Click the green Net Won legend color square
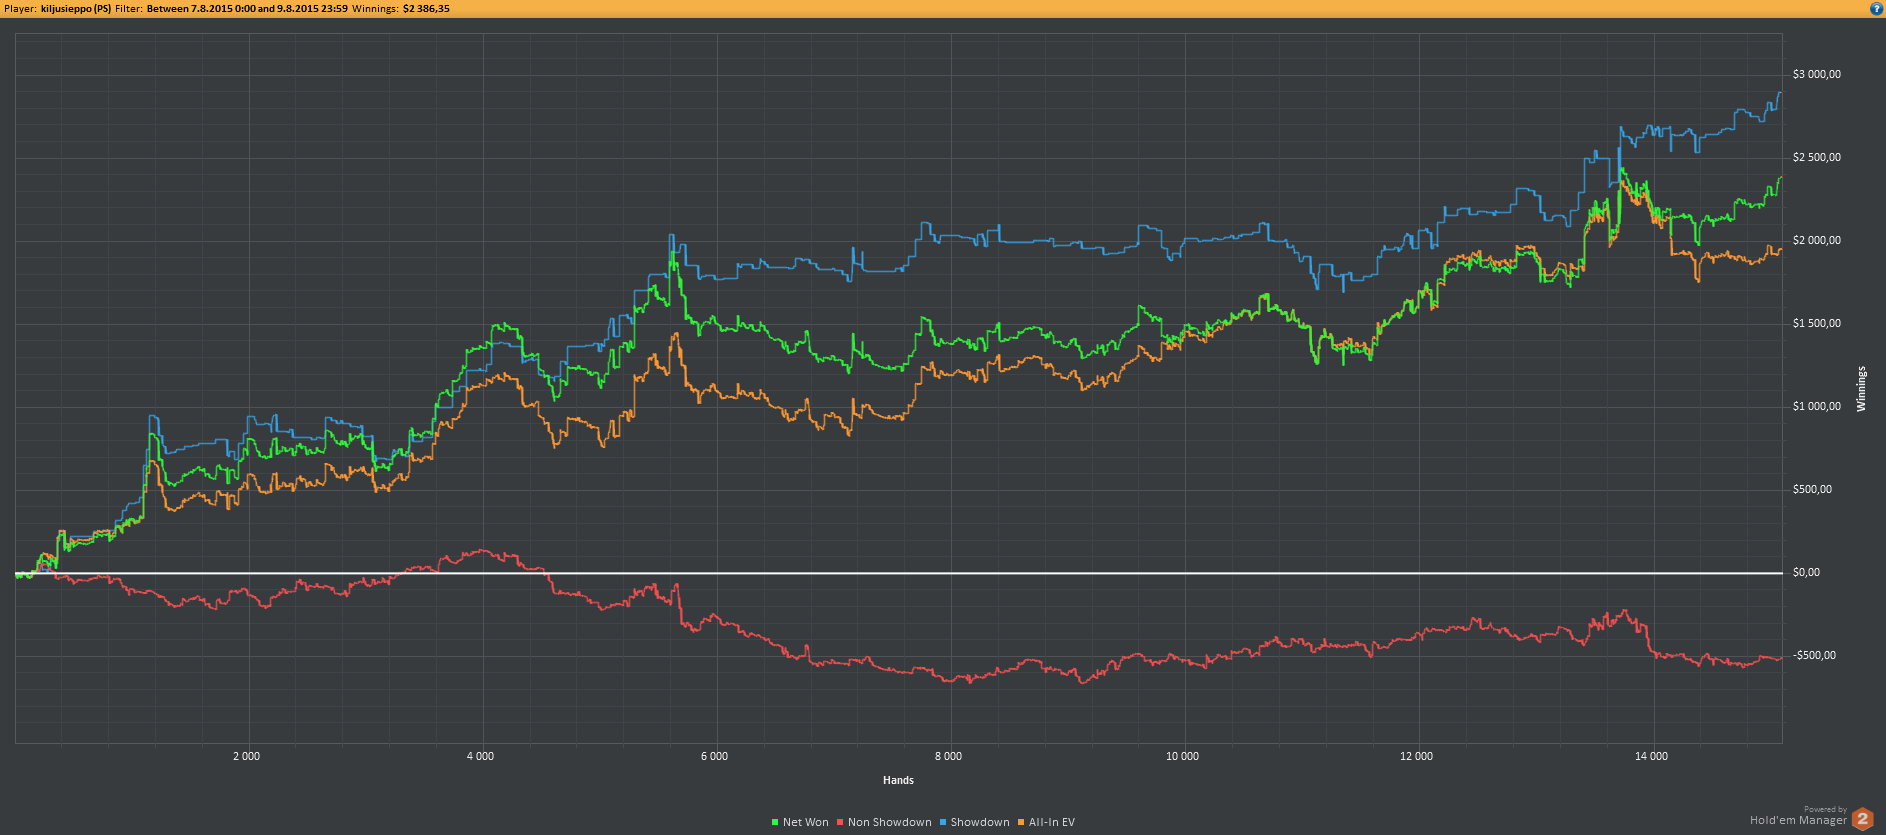Image resolution: width=1886 pixels, height=835 pixels. (775, 823)
